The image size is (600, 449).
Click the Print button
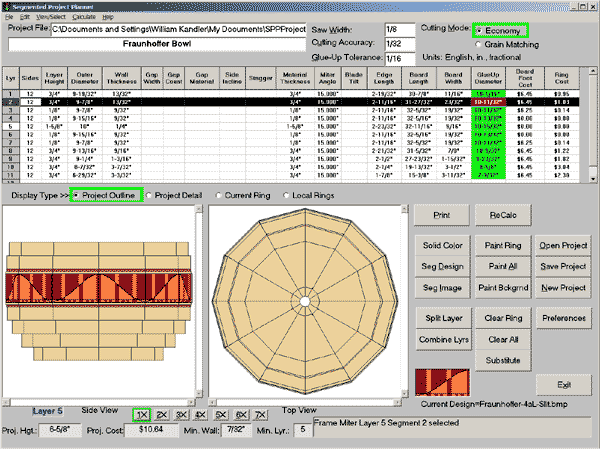[x=441, y=216]
